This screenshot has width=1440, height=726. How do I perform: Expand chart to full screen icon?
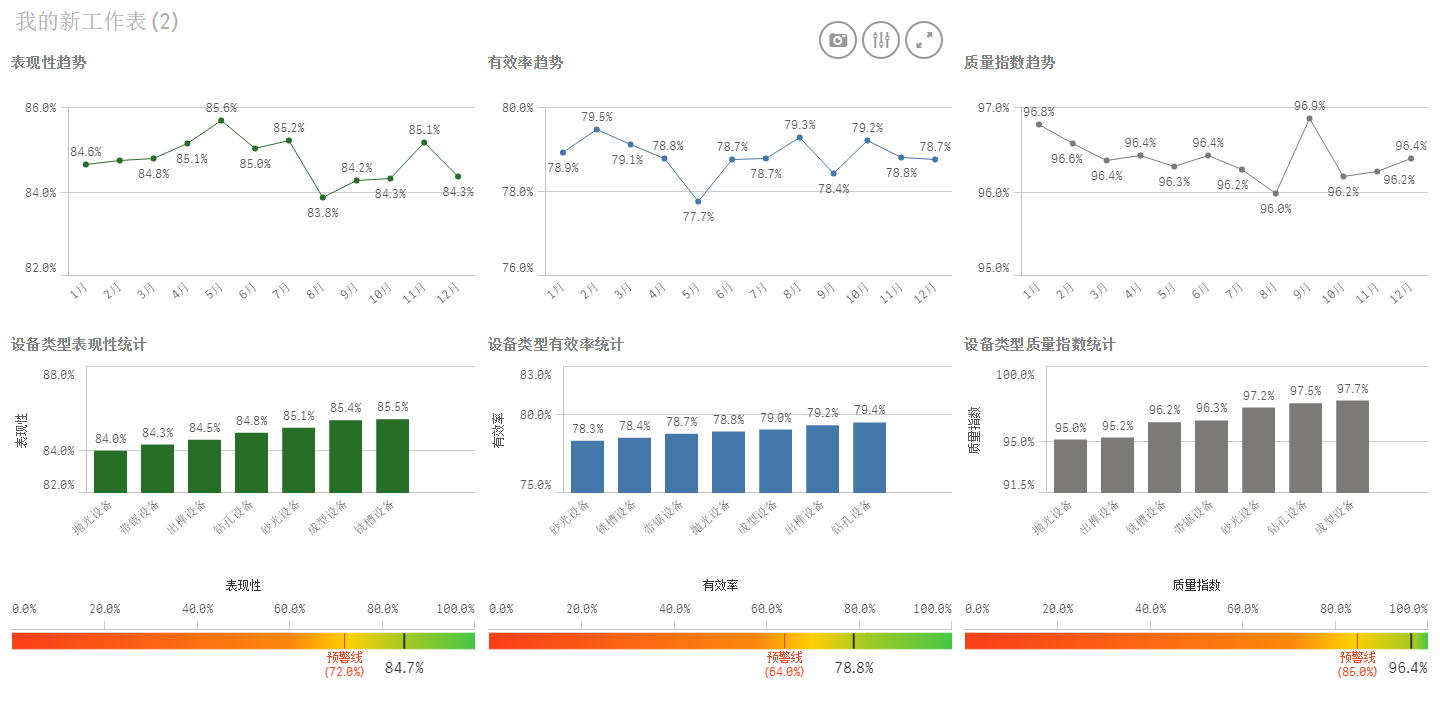tap(924, 40)
